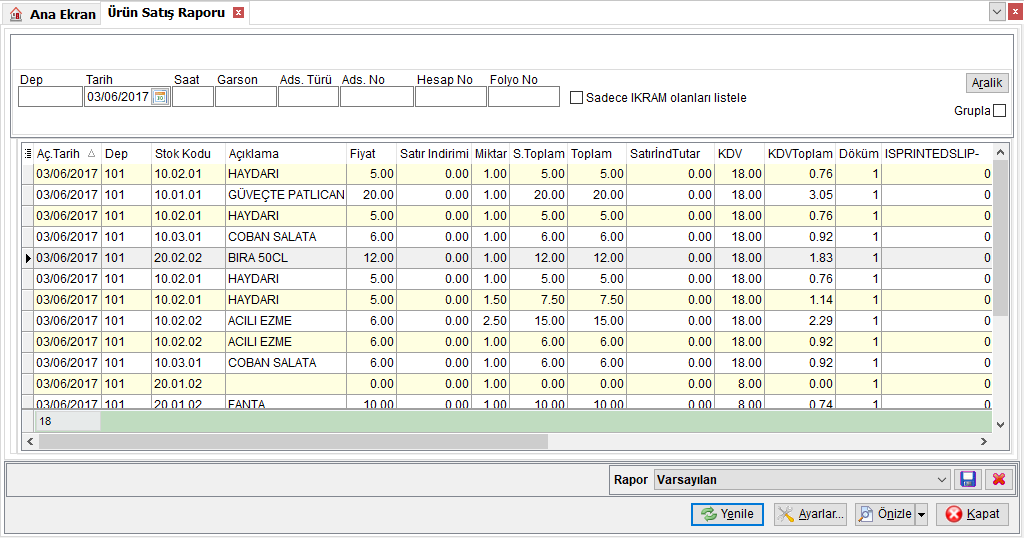Click the Miktar 2.50 cell

point(491,321)
